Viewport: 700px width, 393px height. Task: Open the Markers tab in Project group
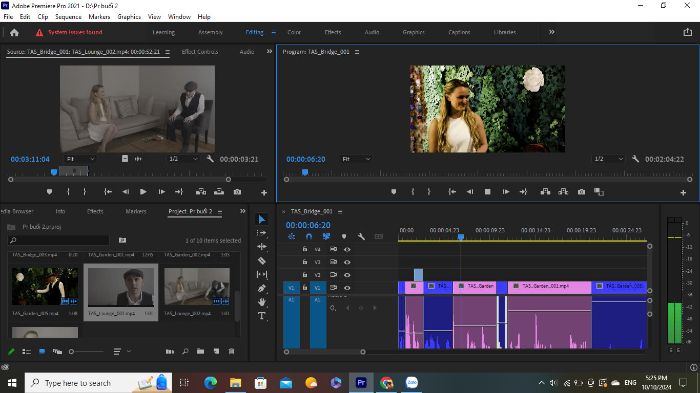point(136,211)
